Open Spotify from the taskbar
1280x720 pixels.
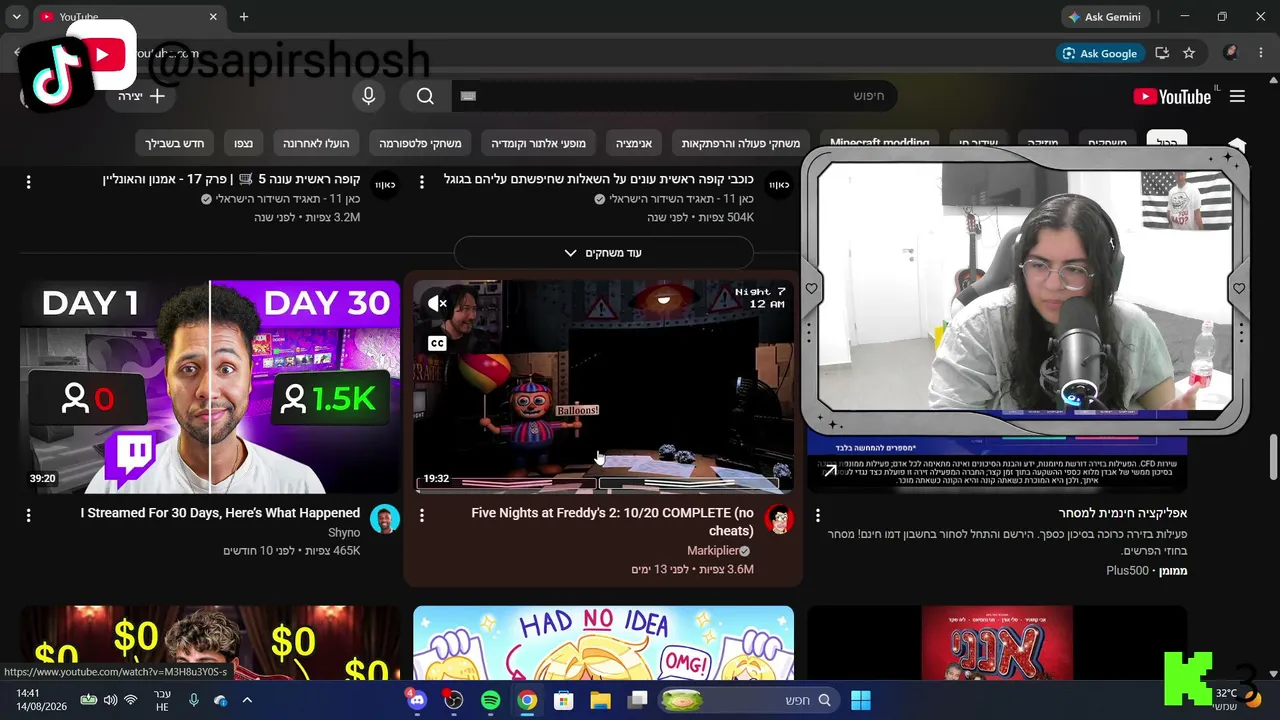(490, 700)
